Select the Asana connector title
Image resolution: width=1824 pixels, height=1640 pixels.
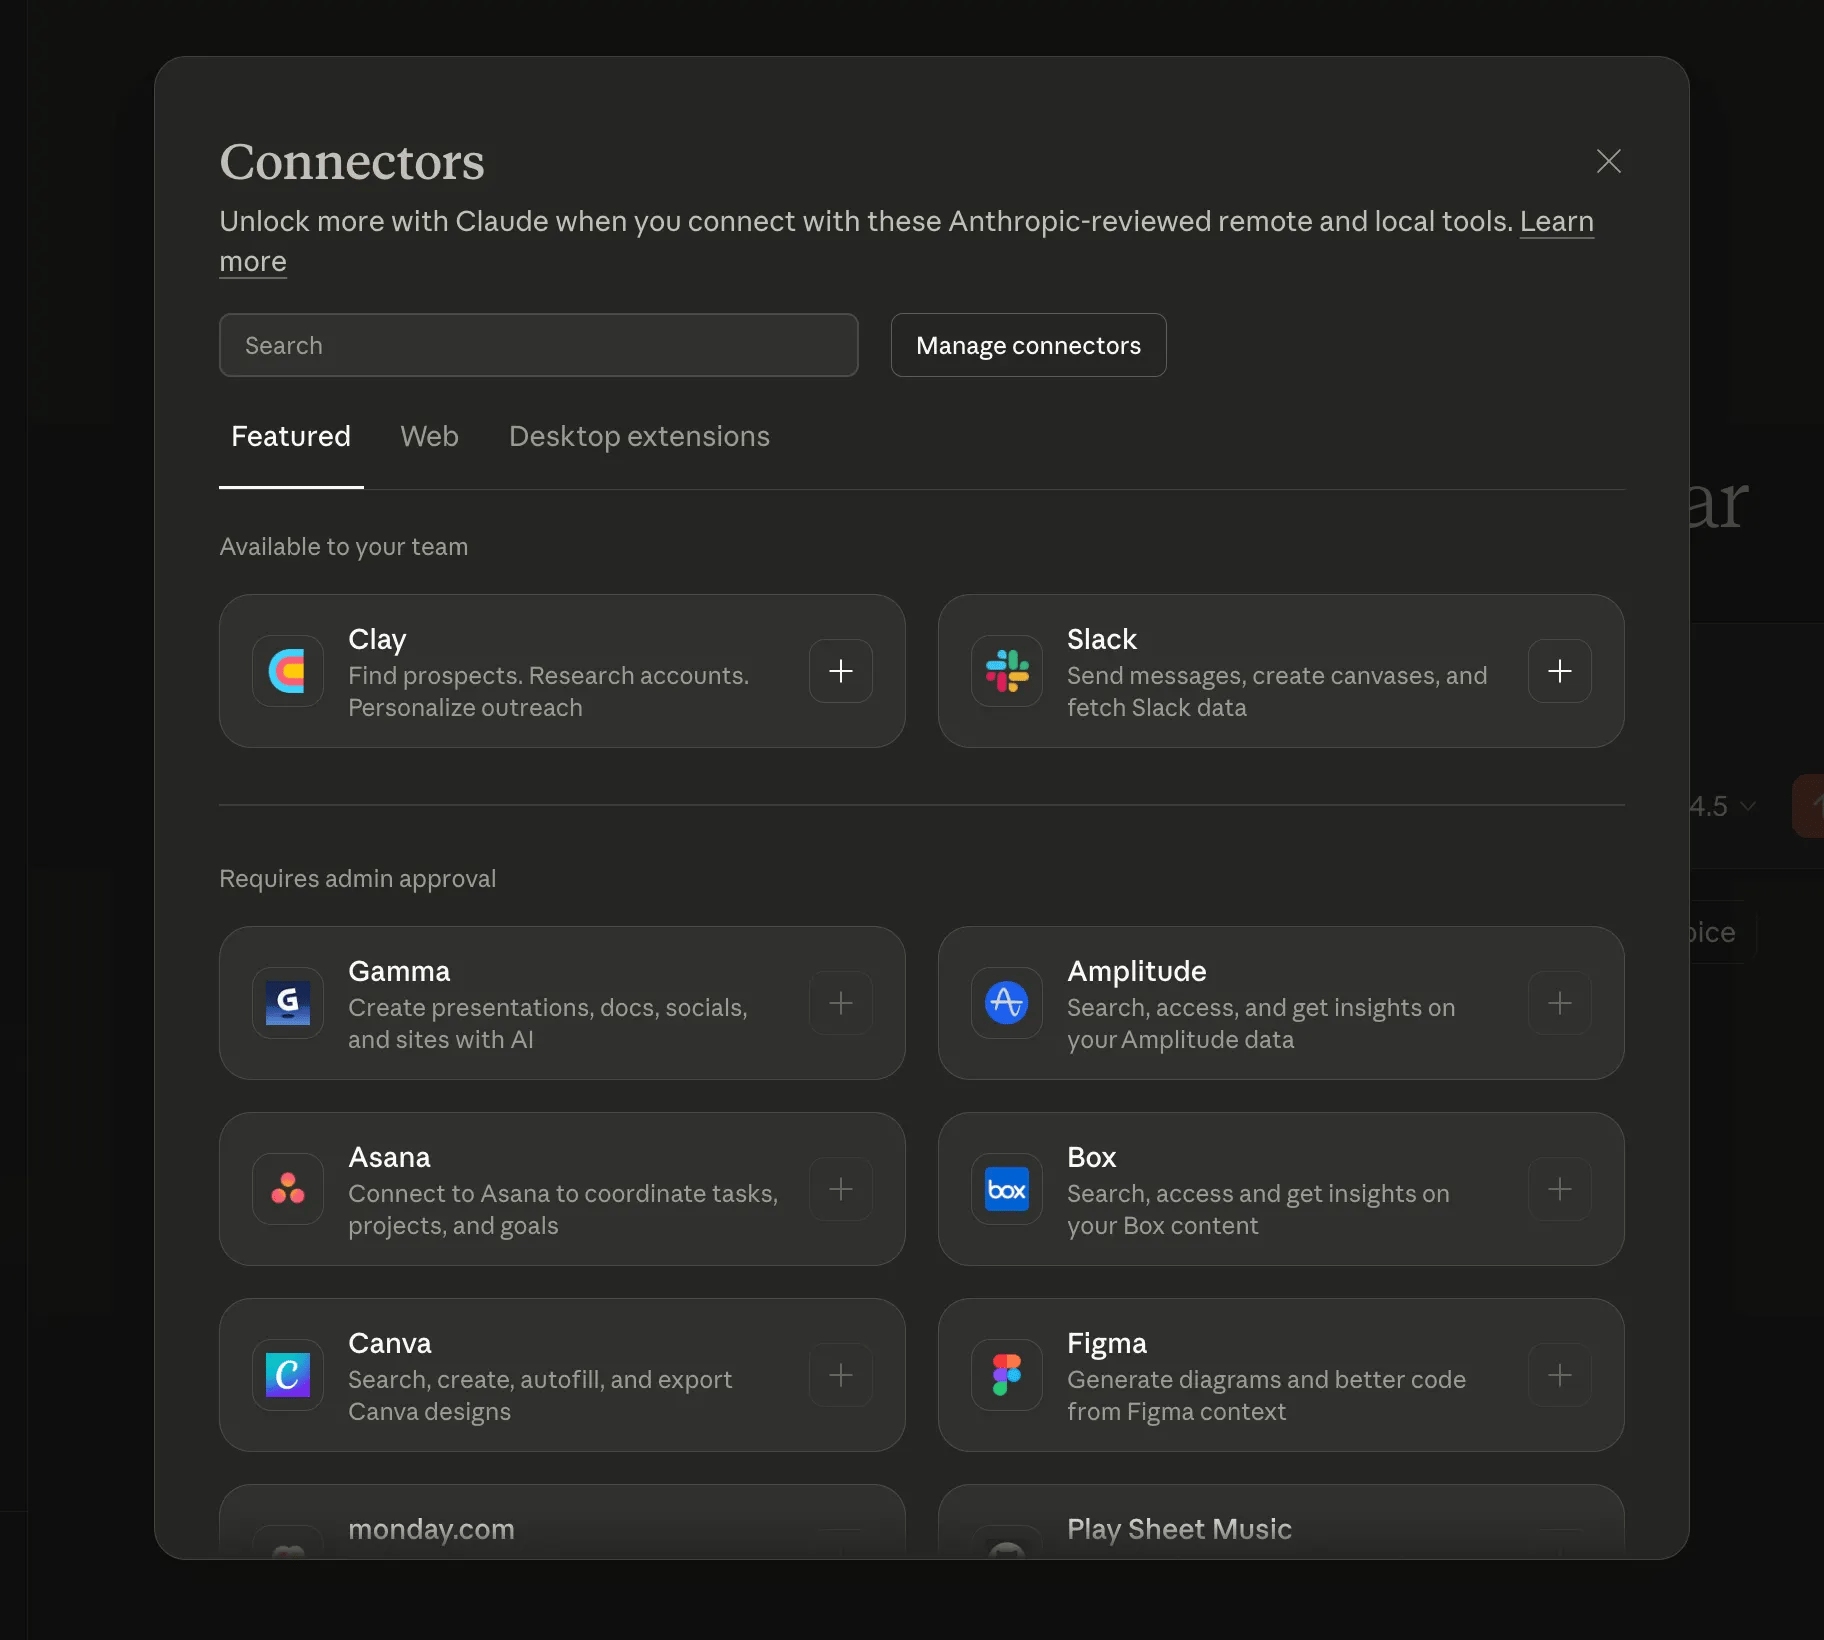pos(389,1157)
